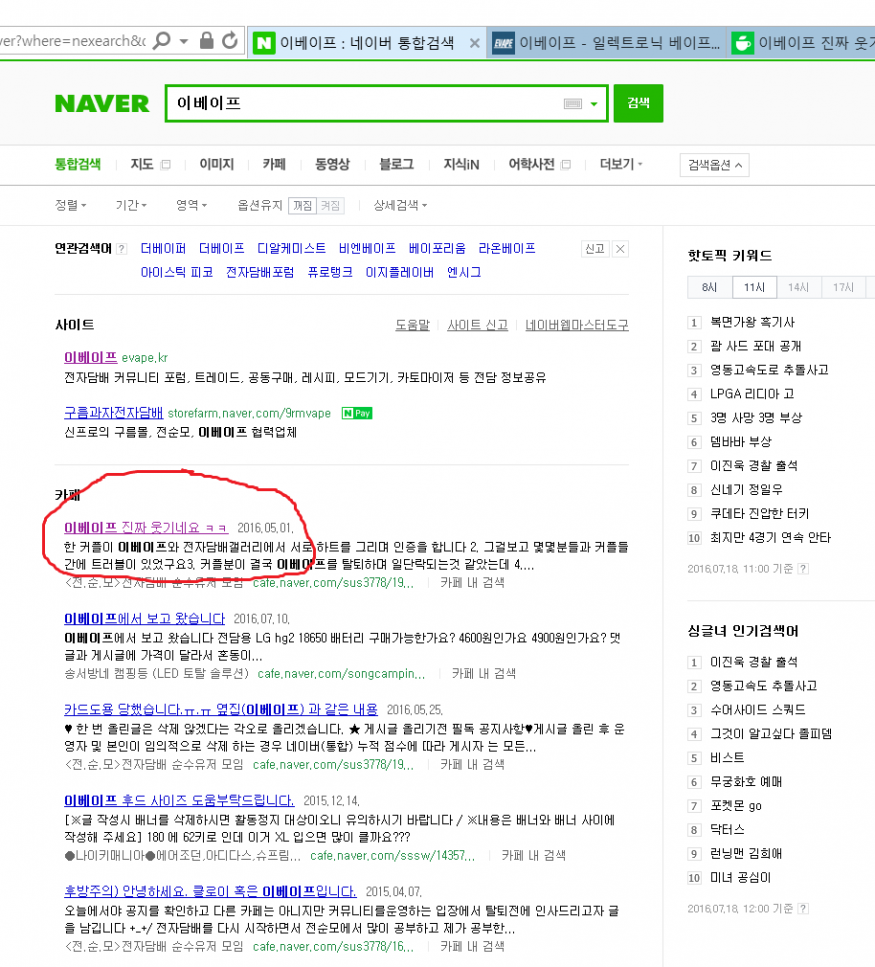This screenshot has height=967, width=875.
Task: Click the address bar padlock icon
Action: [206, 41]
